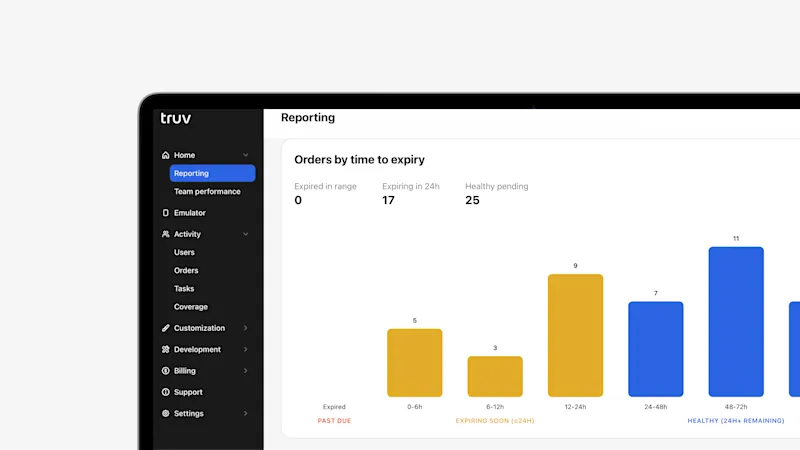Click the bar value label 3

pyautogui.click(x=495, y=348)
